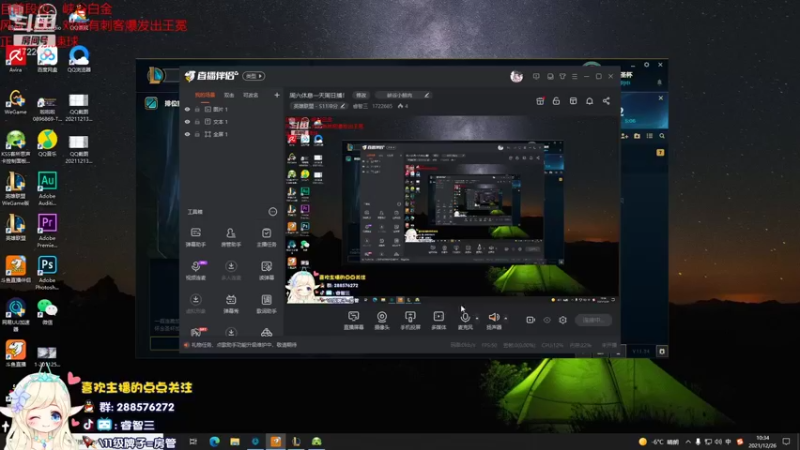Collapse the 工具箱 toolbox panel
The height and width of the screenshot is (450, 800).
click(x=272, y=212)
